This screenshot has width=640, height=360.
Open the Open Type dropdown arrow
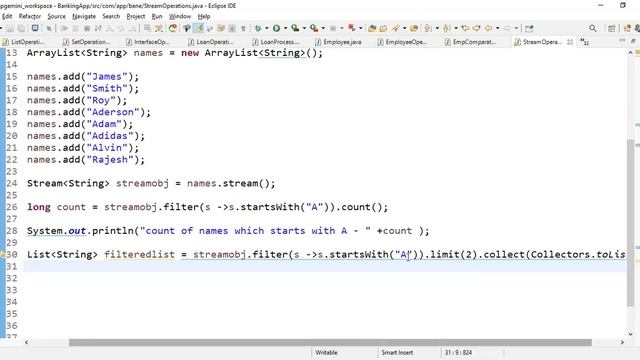[x=404, y=28]
